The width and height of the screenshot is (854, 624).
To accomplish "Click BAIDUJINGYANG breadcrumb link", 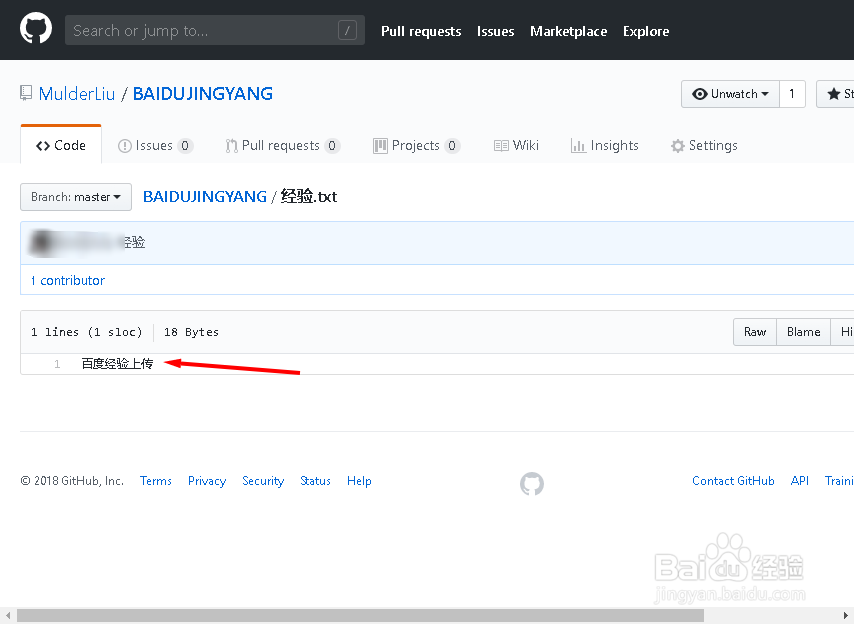I will (x=205, y=197).
